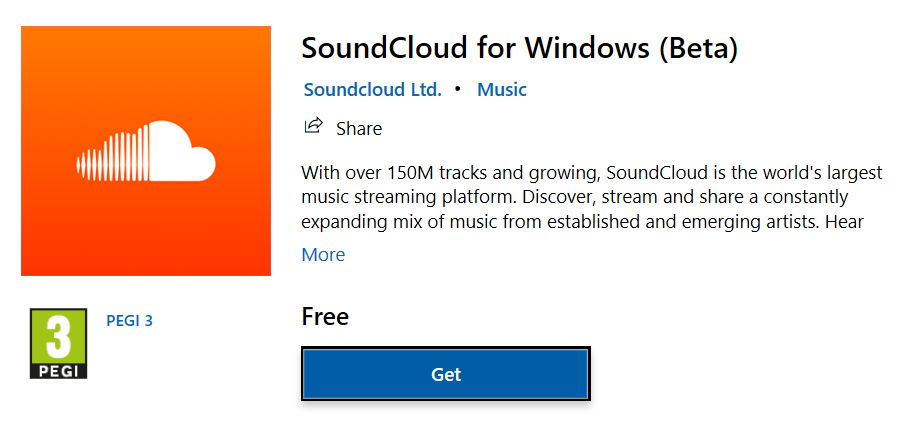The height and width of the screenshot is (428, 898).
Task: Click the Share text label
Action: click(x=359, y=128)
